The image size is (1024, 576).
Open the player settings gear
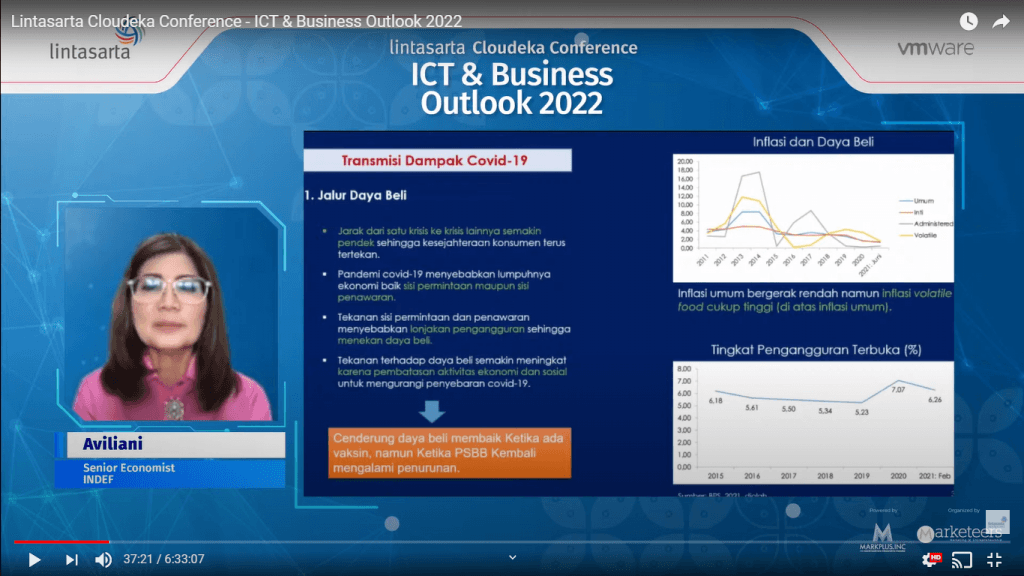point(931,560)
